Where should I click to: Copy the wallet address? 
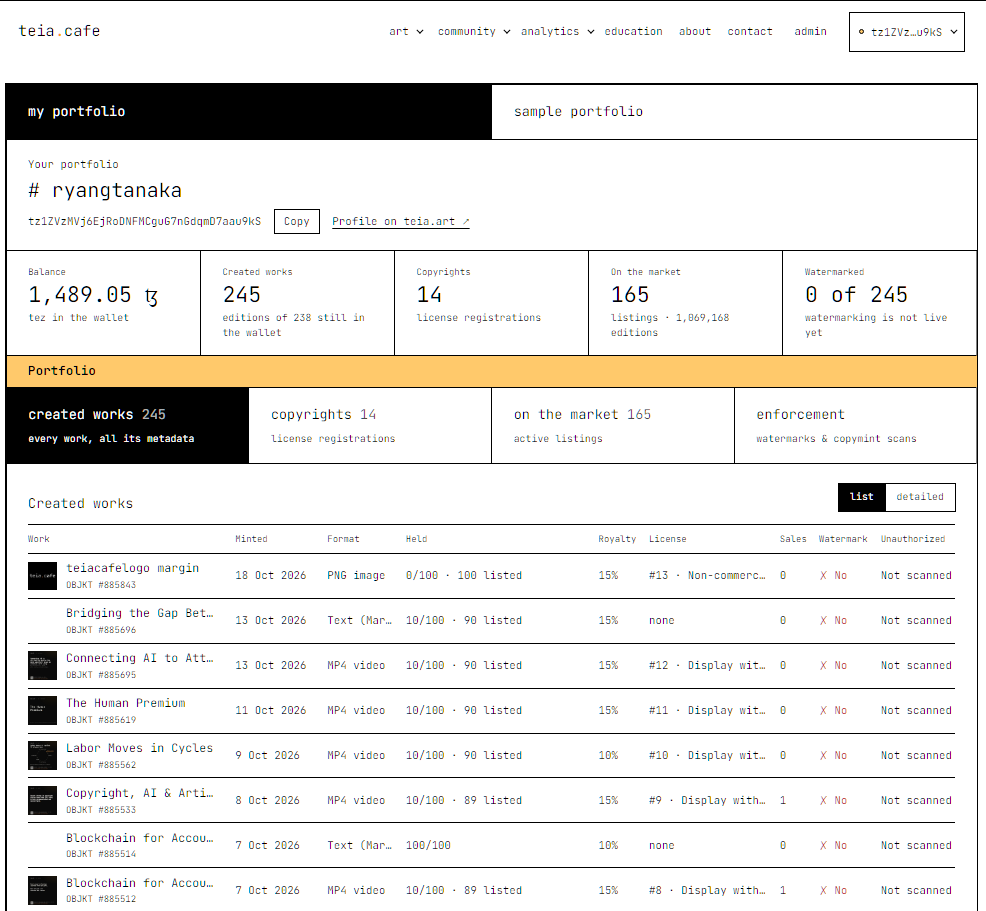click(x=297, y=221)
